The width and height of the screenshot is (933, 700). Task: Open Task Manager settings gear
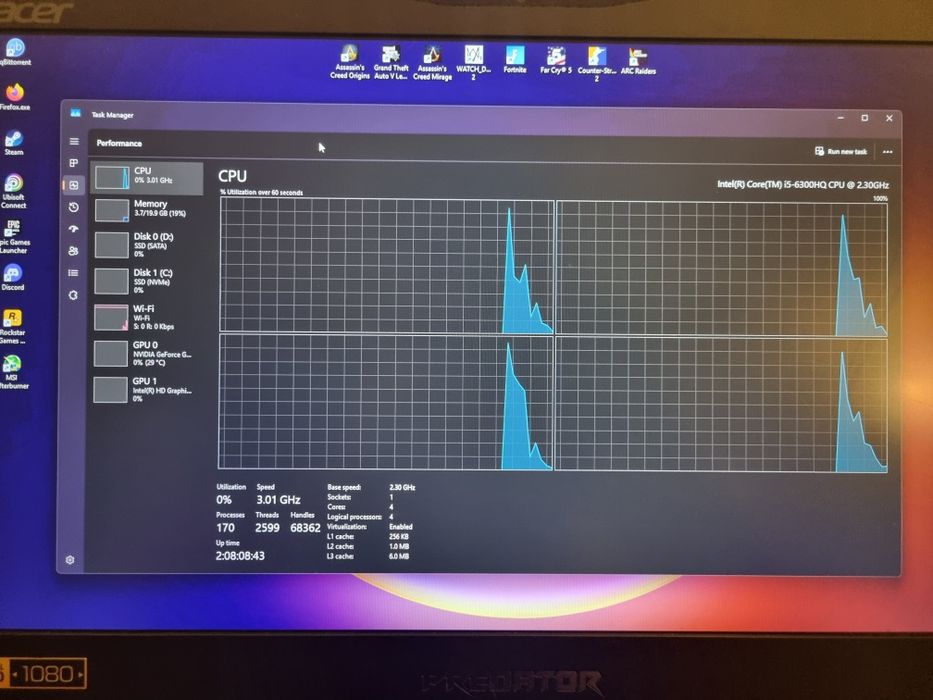pos(70,560)
